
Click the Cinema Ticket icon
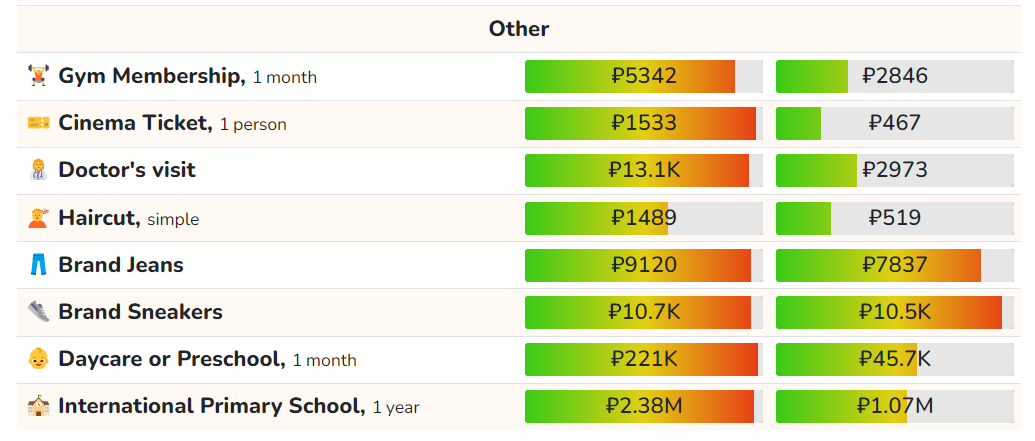38,123
